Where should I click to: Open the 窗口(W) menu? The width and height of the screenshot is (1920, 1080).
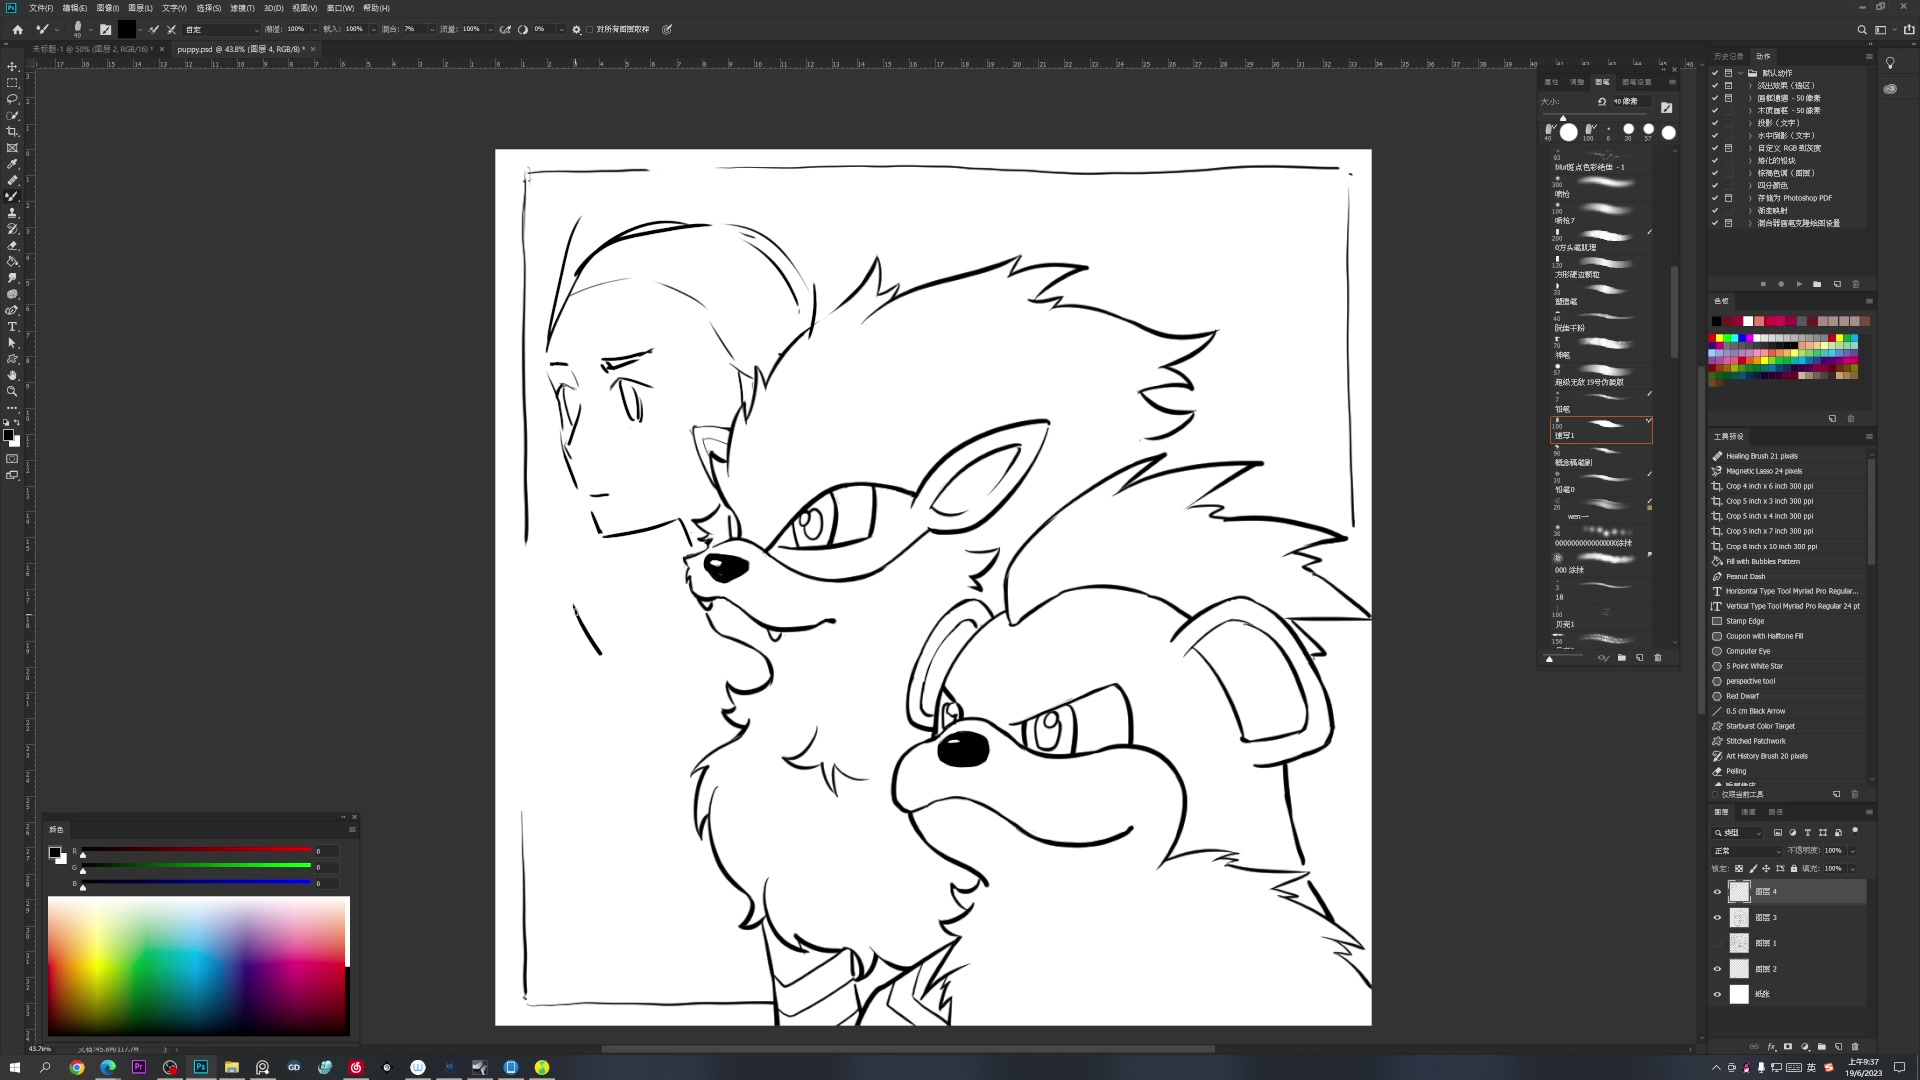point(340,8)
